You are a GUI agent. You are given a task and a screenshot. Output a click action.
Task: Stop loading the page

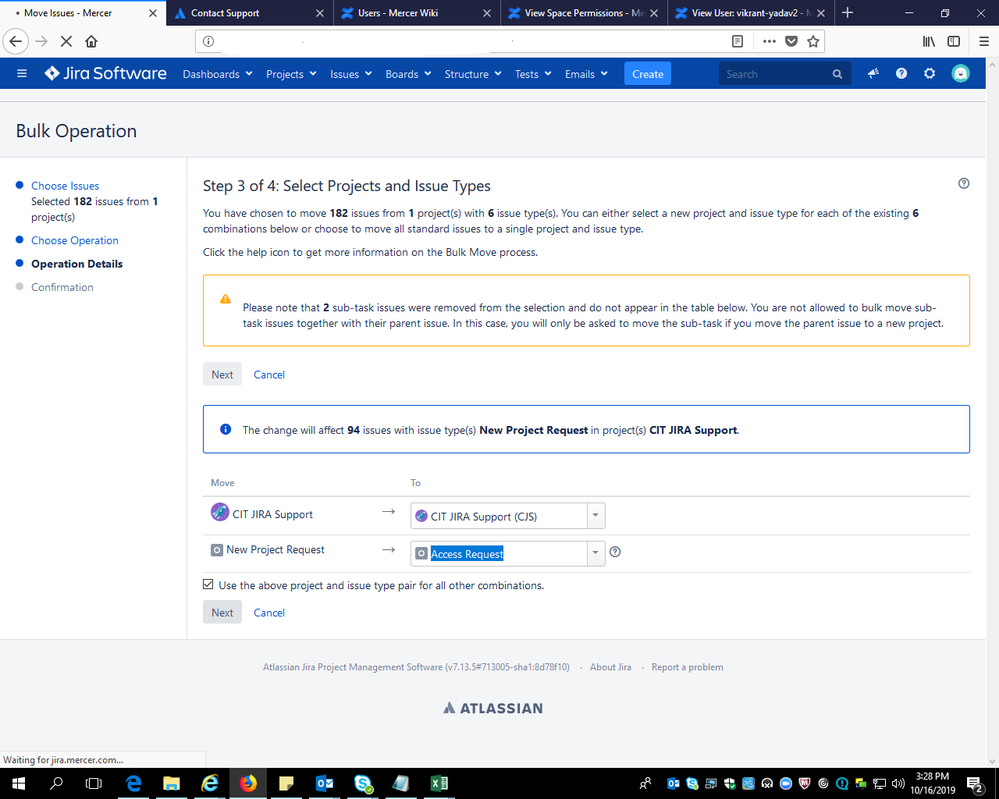click(66, 41)
